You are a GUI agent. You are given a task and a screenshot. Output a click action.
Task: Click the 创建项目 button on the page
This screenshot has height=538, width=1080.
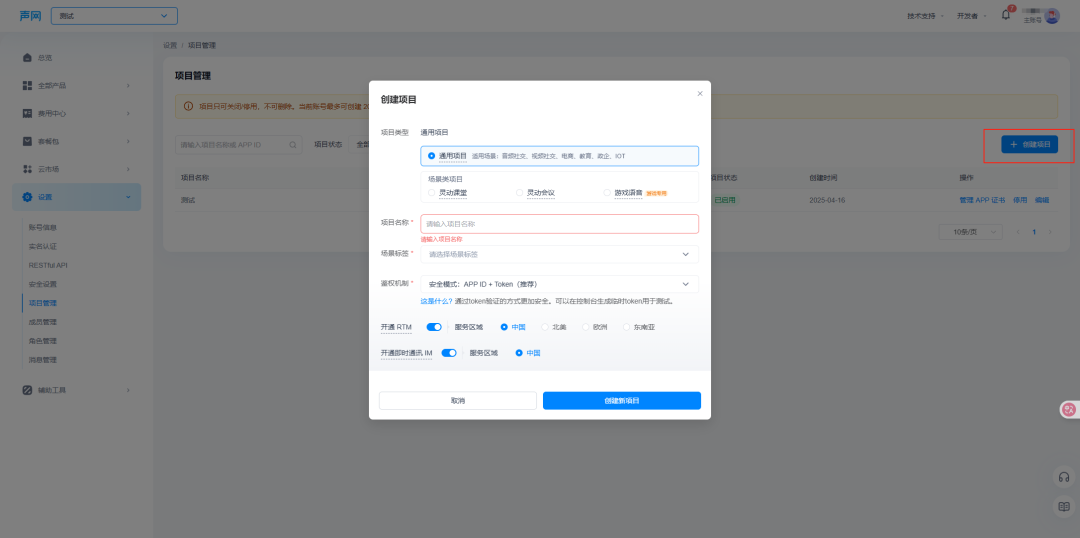pos(1030,145)
